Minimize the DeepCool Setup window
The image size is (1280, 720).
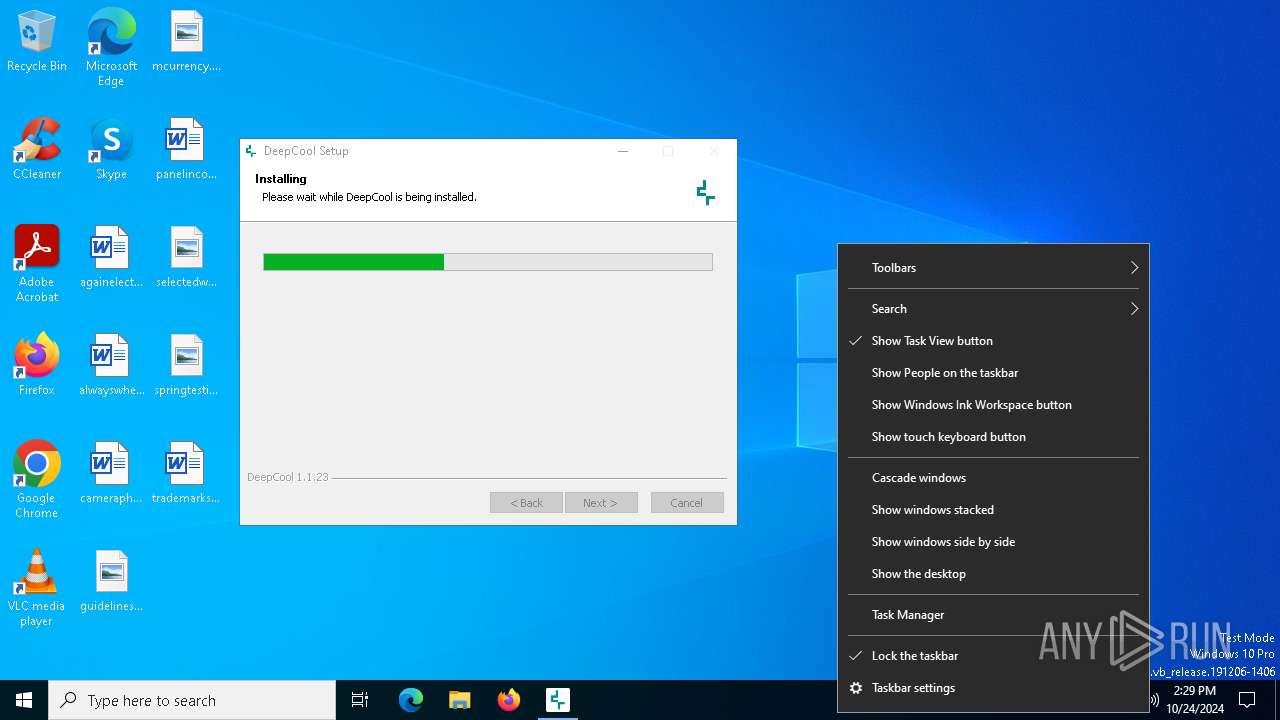[623, 151]
